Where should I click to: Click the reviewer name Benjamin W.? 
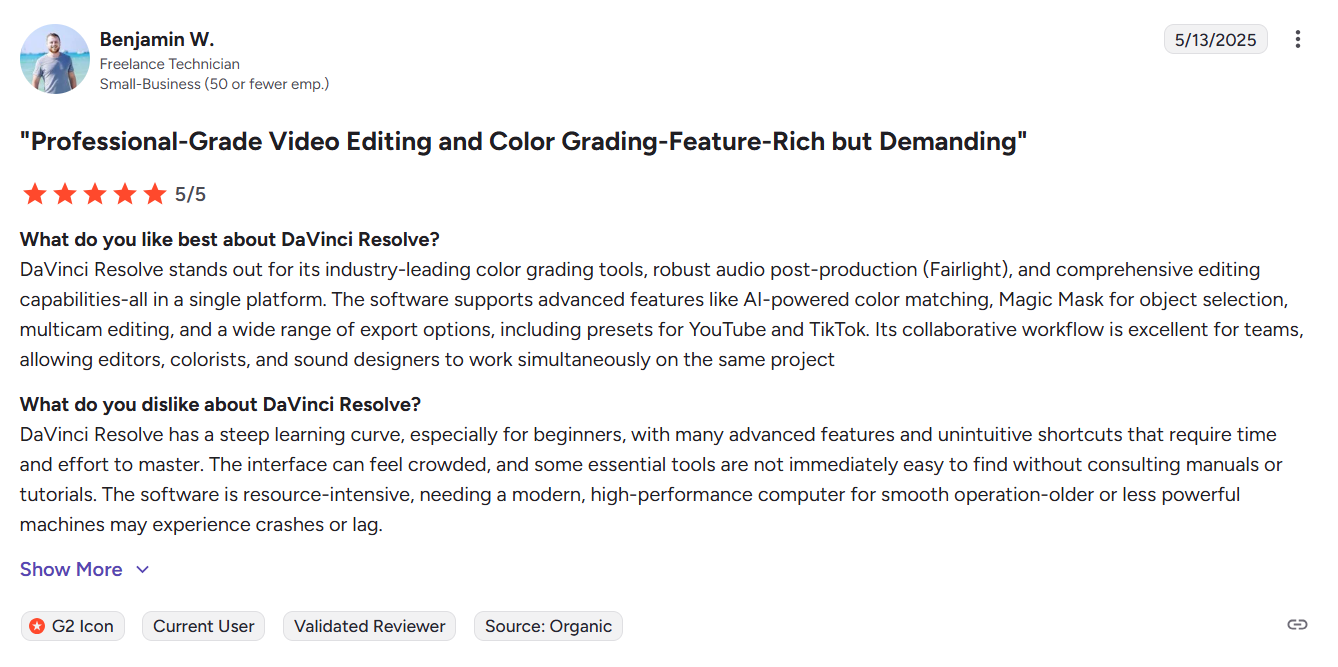coord(157,40)
